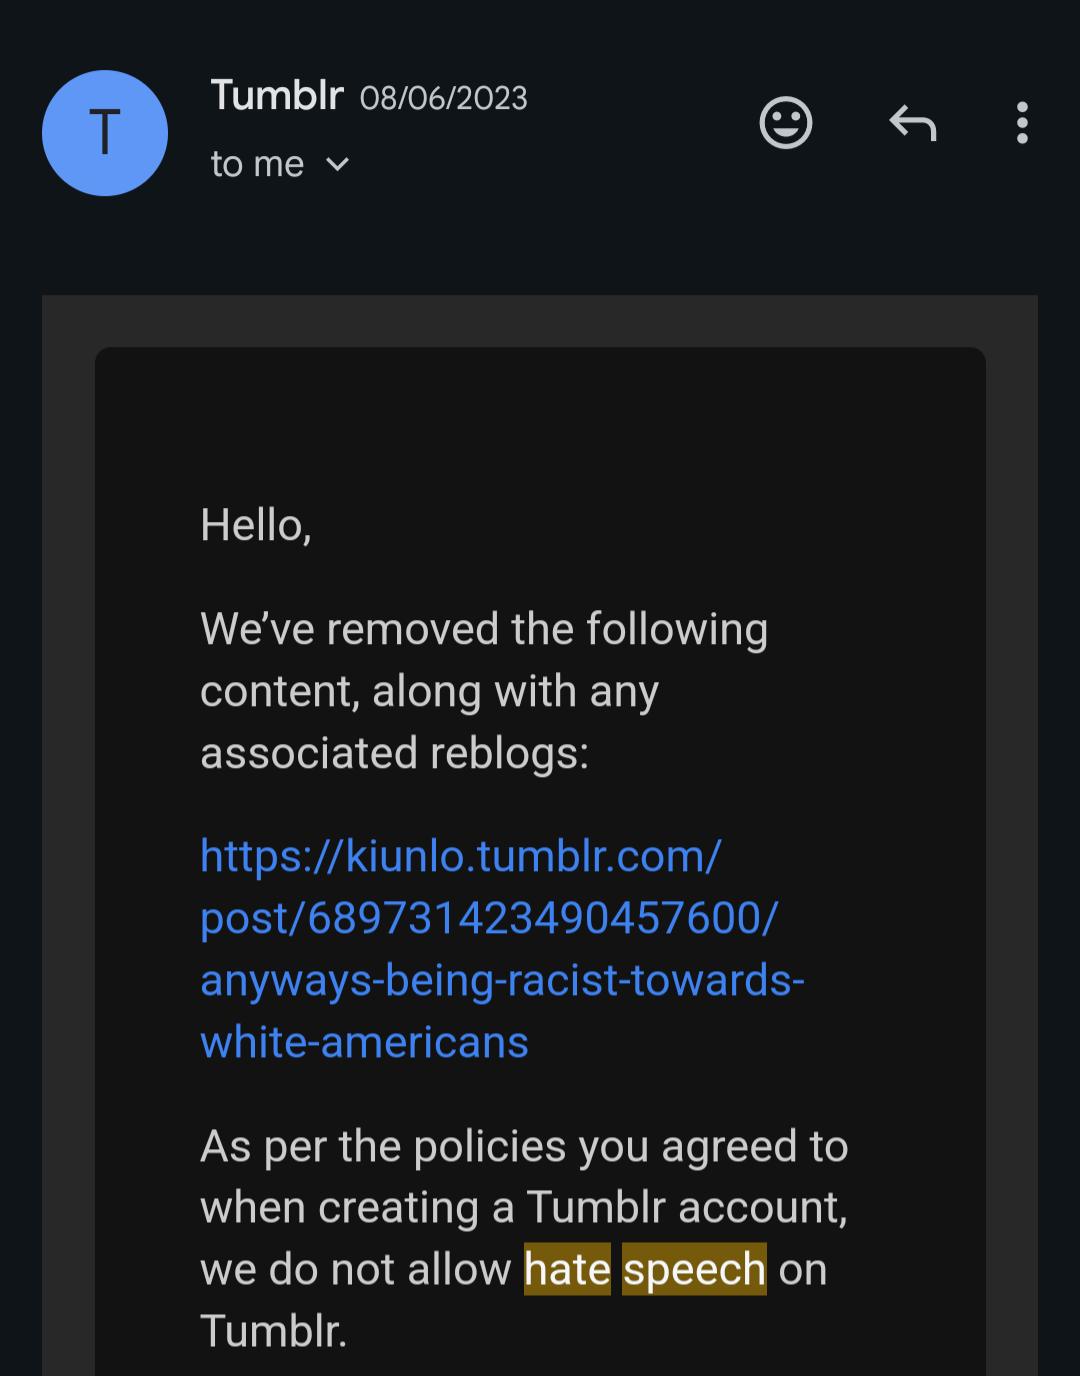Tap the 'to me' recipient text
The width and height of the screenshot is (1080, 1376).
coord(257,164)
